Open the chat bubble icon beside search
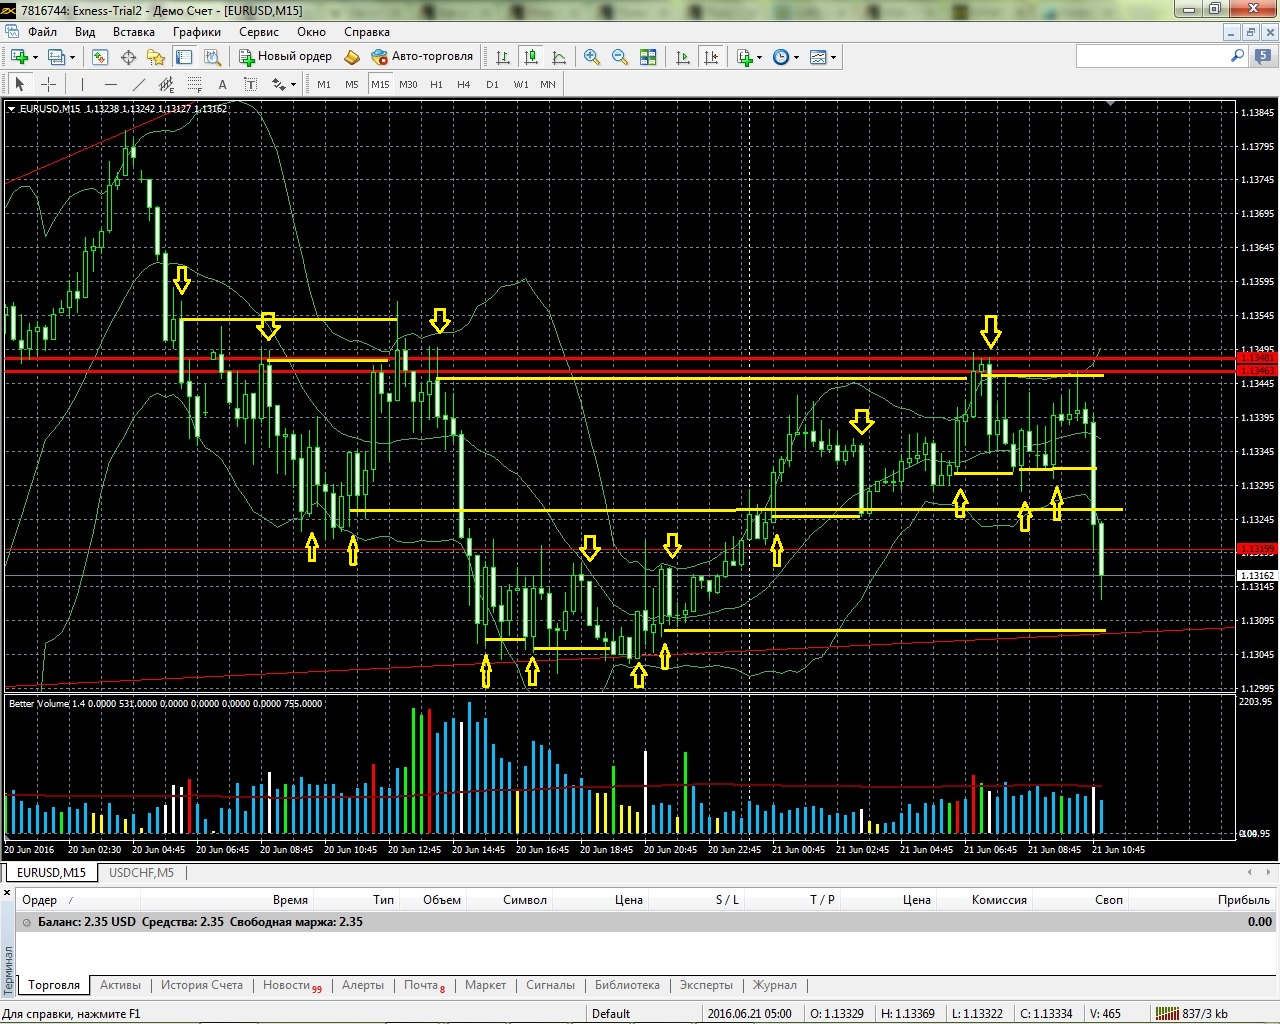The width and height of the screenshot is (1280, 1024). (1265, 57)
